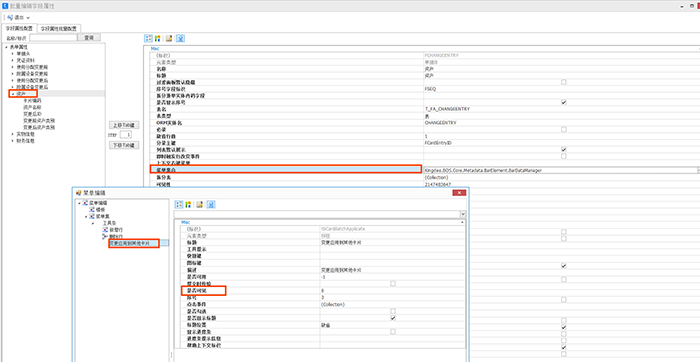Click the categorized view icon in main property toolbar

(148, 38)
